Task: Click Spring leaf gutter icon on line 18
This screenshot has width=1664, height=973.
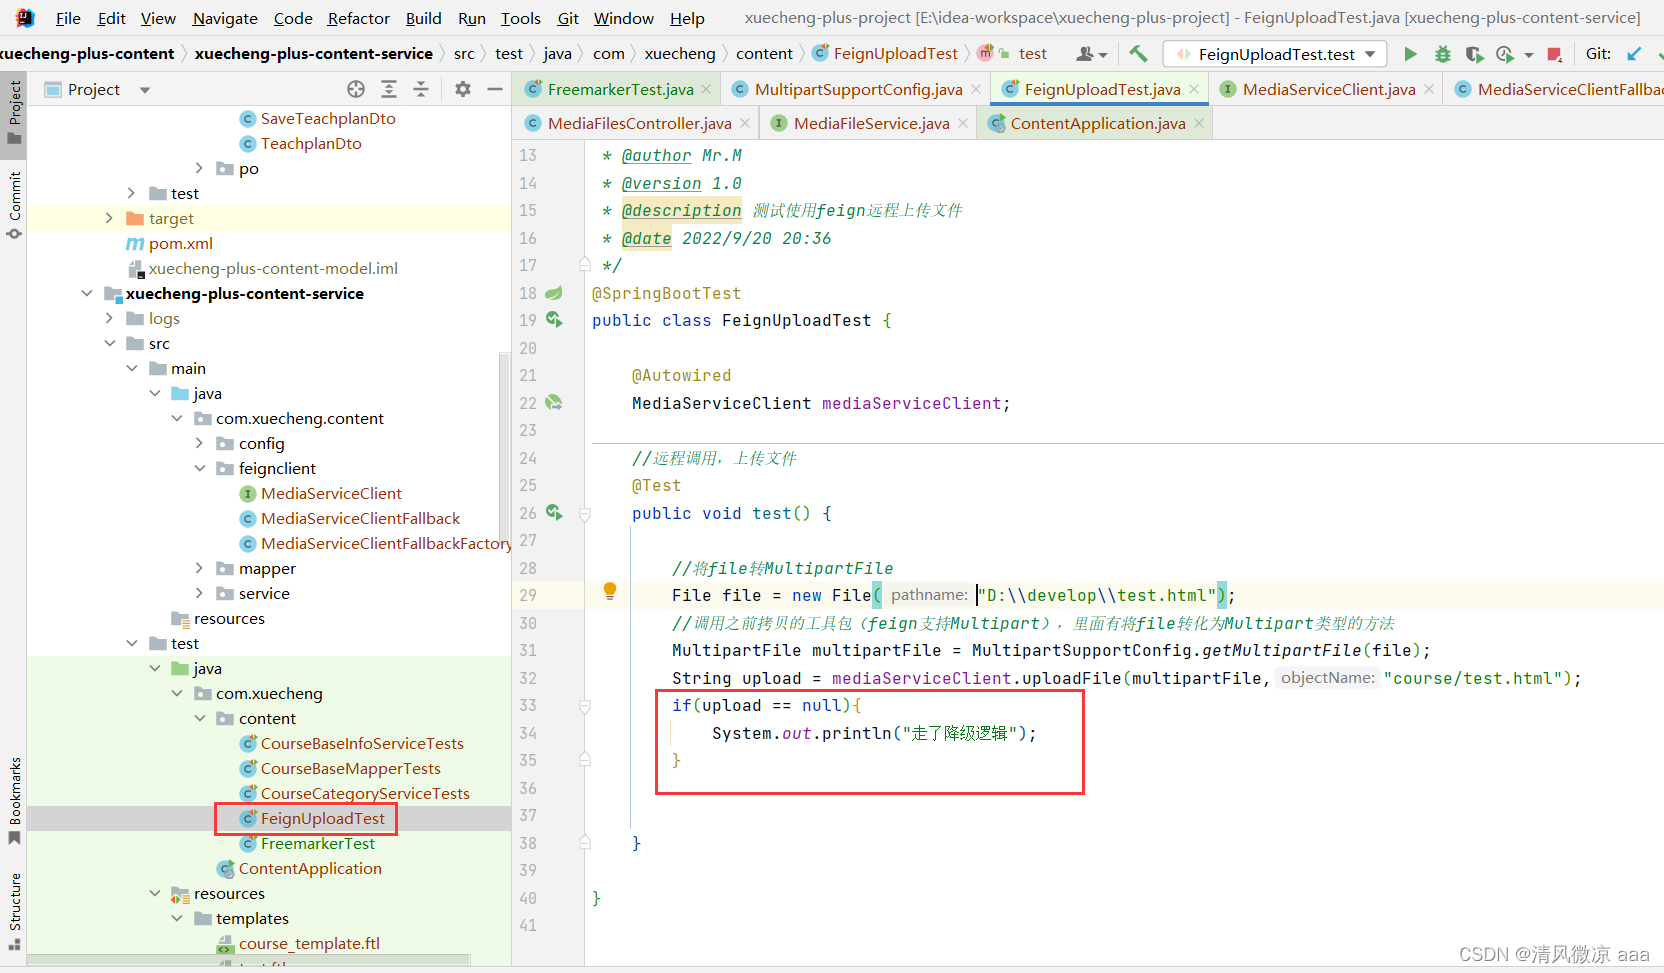Action: point(554,293)
